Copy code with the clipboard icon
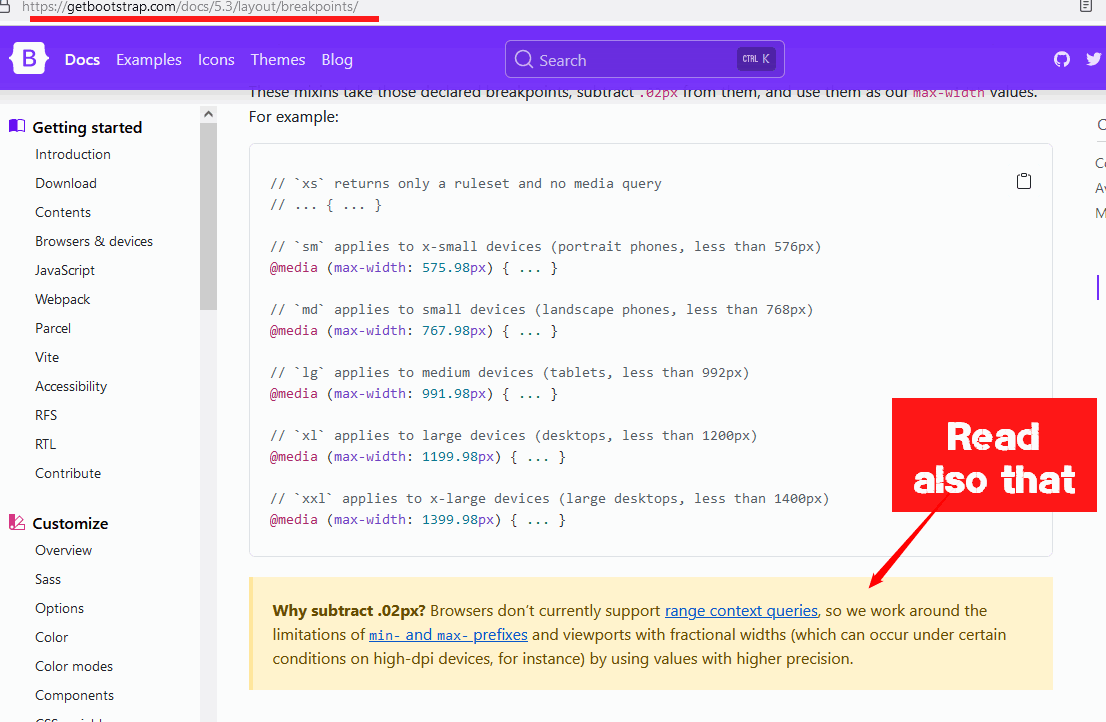Viewport: 1106px width, 722px height. coord(1023,181)
